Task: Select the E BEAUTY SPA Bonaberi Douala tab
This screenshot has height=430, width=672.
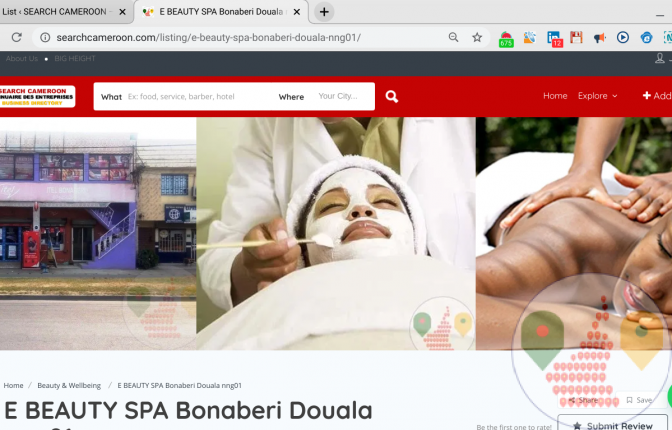Action: 221,12
